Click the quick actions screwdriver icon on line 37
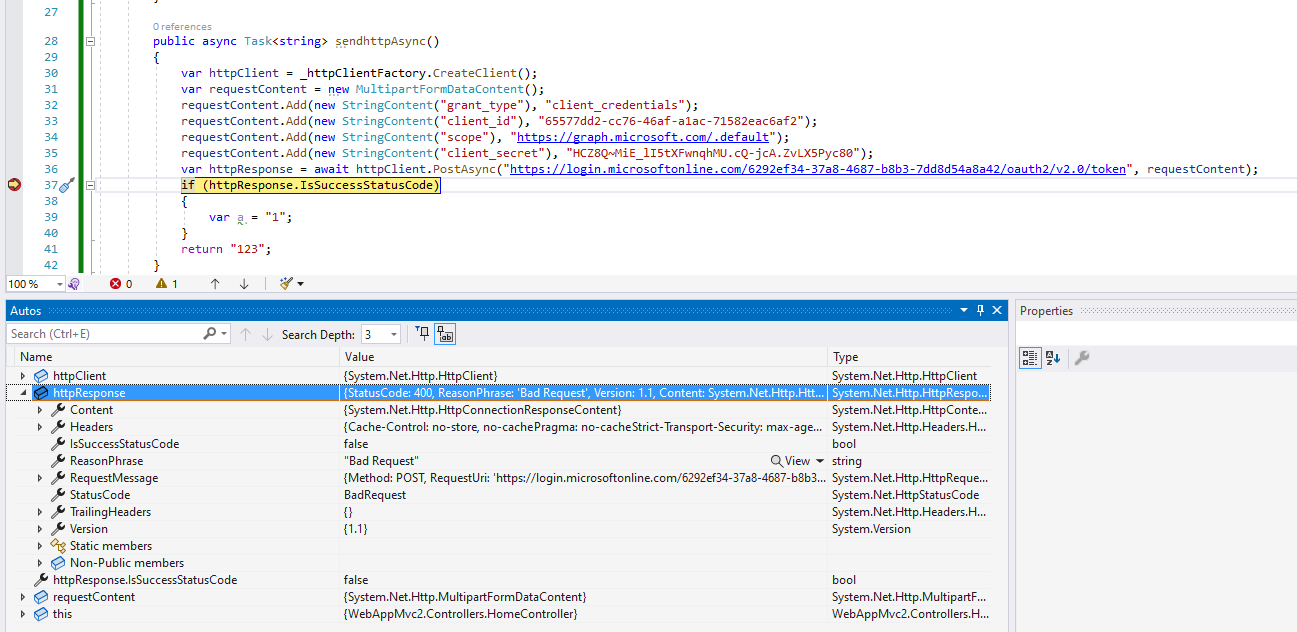The width and height of the screenshot is (1297, 632). (67, 185)
